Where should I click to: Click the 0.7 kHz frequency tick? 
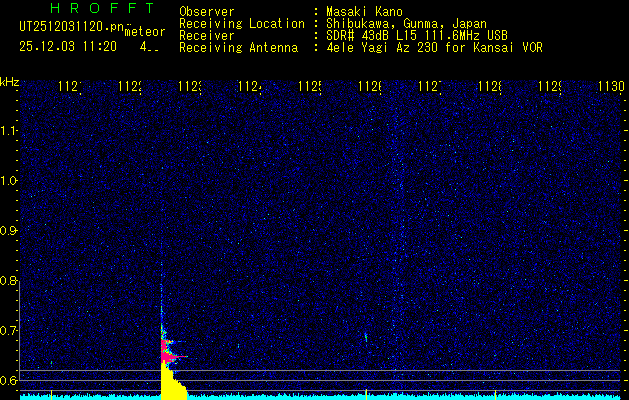pyautogui.click(x=9, y=331)
